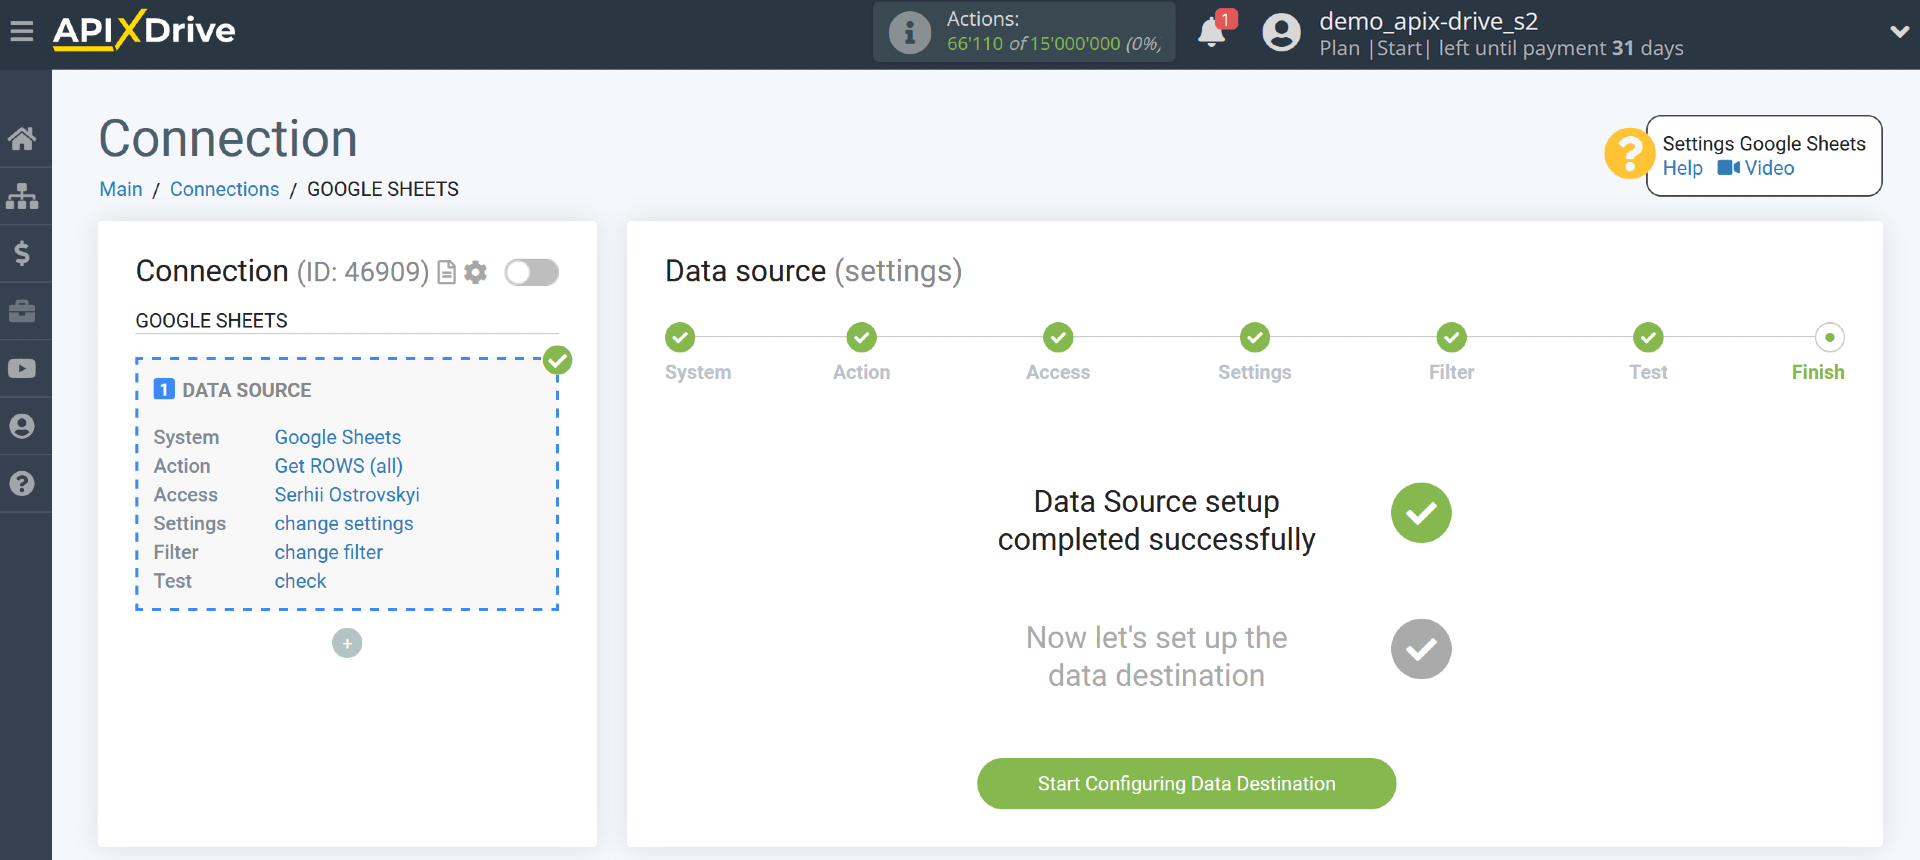Image resolution: width=1920 pixels, height=860 pixels.
Task: Open the connections sitemap sidebar icon
Action: pos(22,196)
